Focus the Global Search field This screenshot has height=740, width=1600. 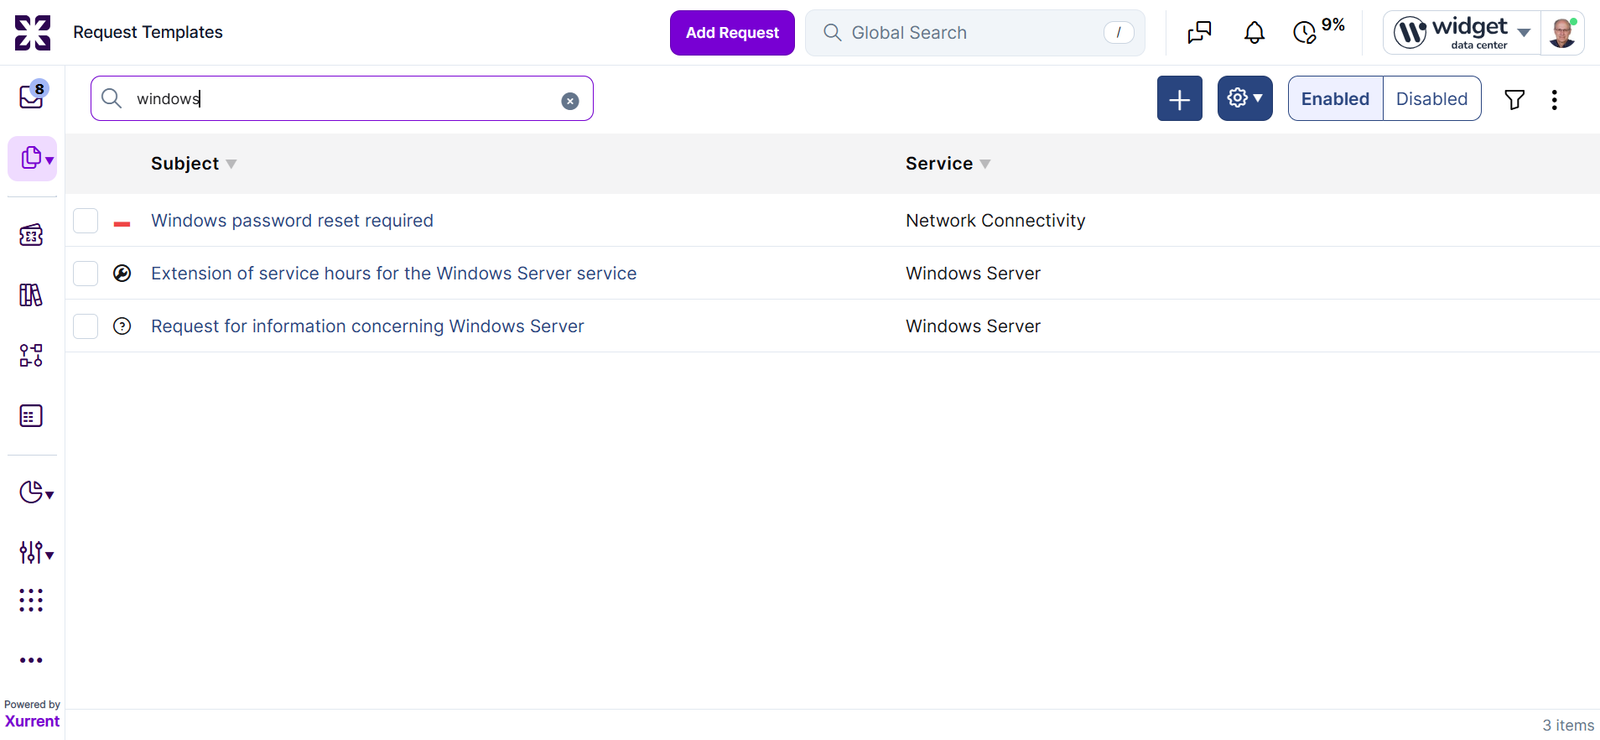coord(975,33)
